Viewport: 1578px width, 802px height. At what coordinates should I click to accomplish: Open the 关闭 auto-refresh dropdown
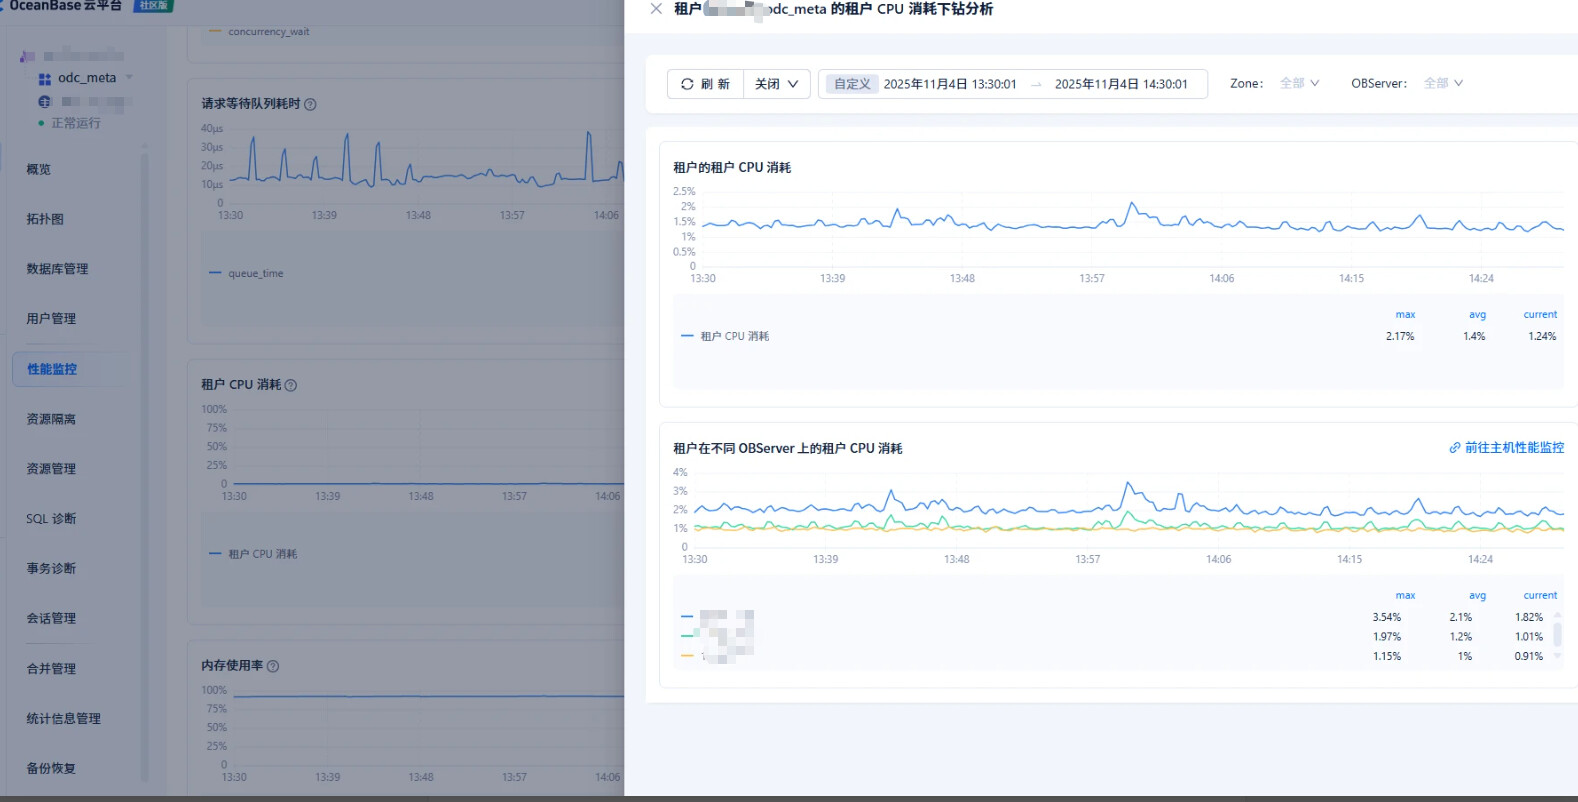(776, 84)
